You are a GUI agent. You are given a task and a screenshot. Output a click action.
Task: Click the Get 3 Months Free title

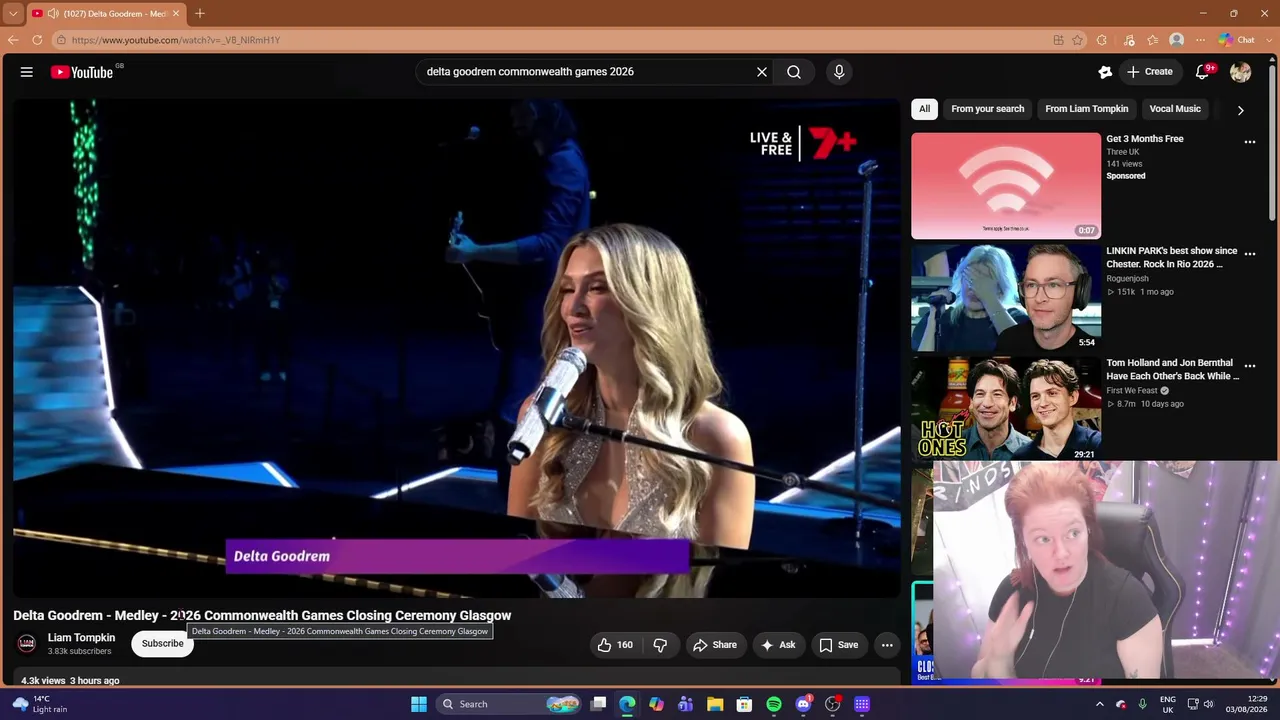pos(1145,139)
